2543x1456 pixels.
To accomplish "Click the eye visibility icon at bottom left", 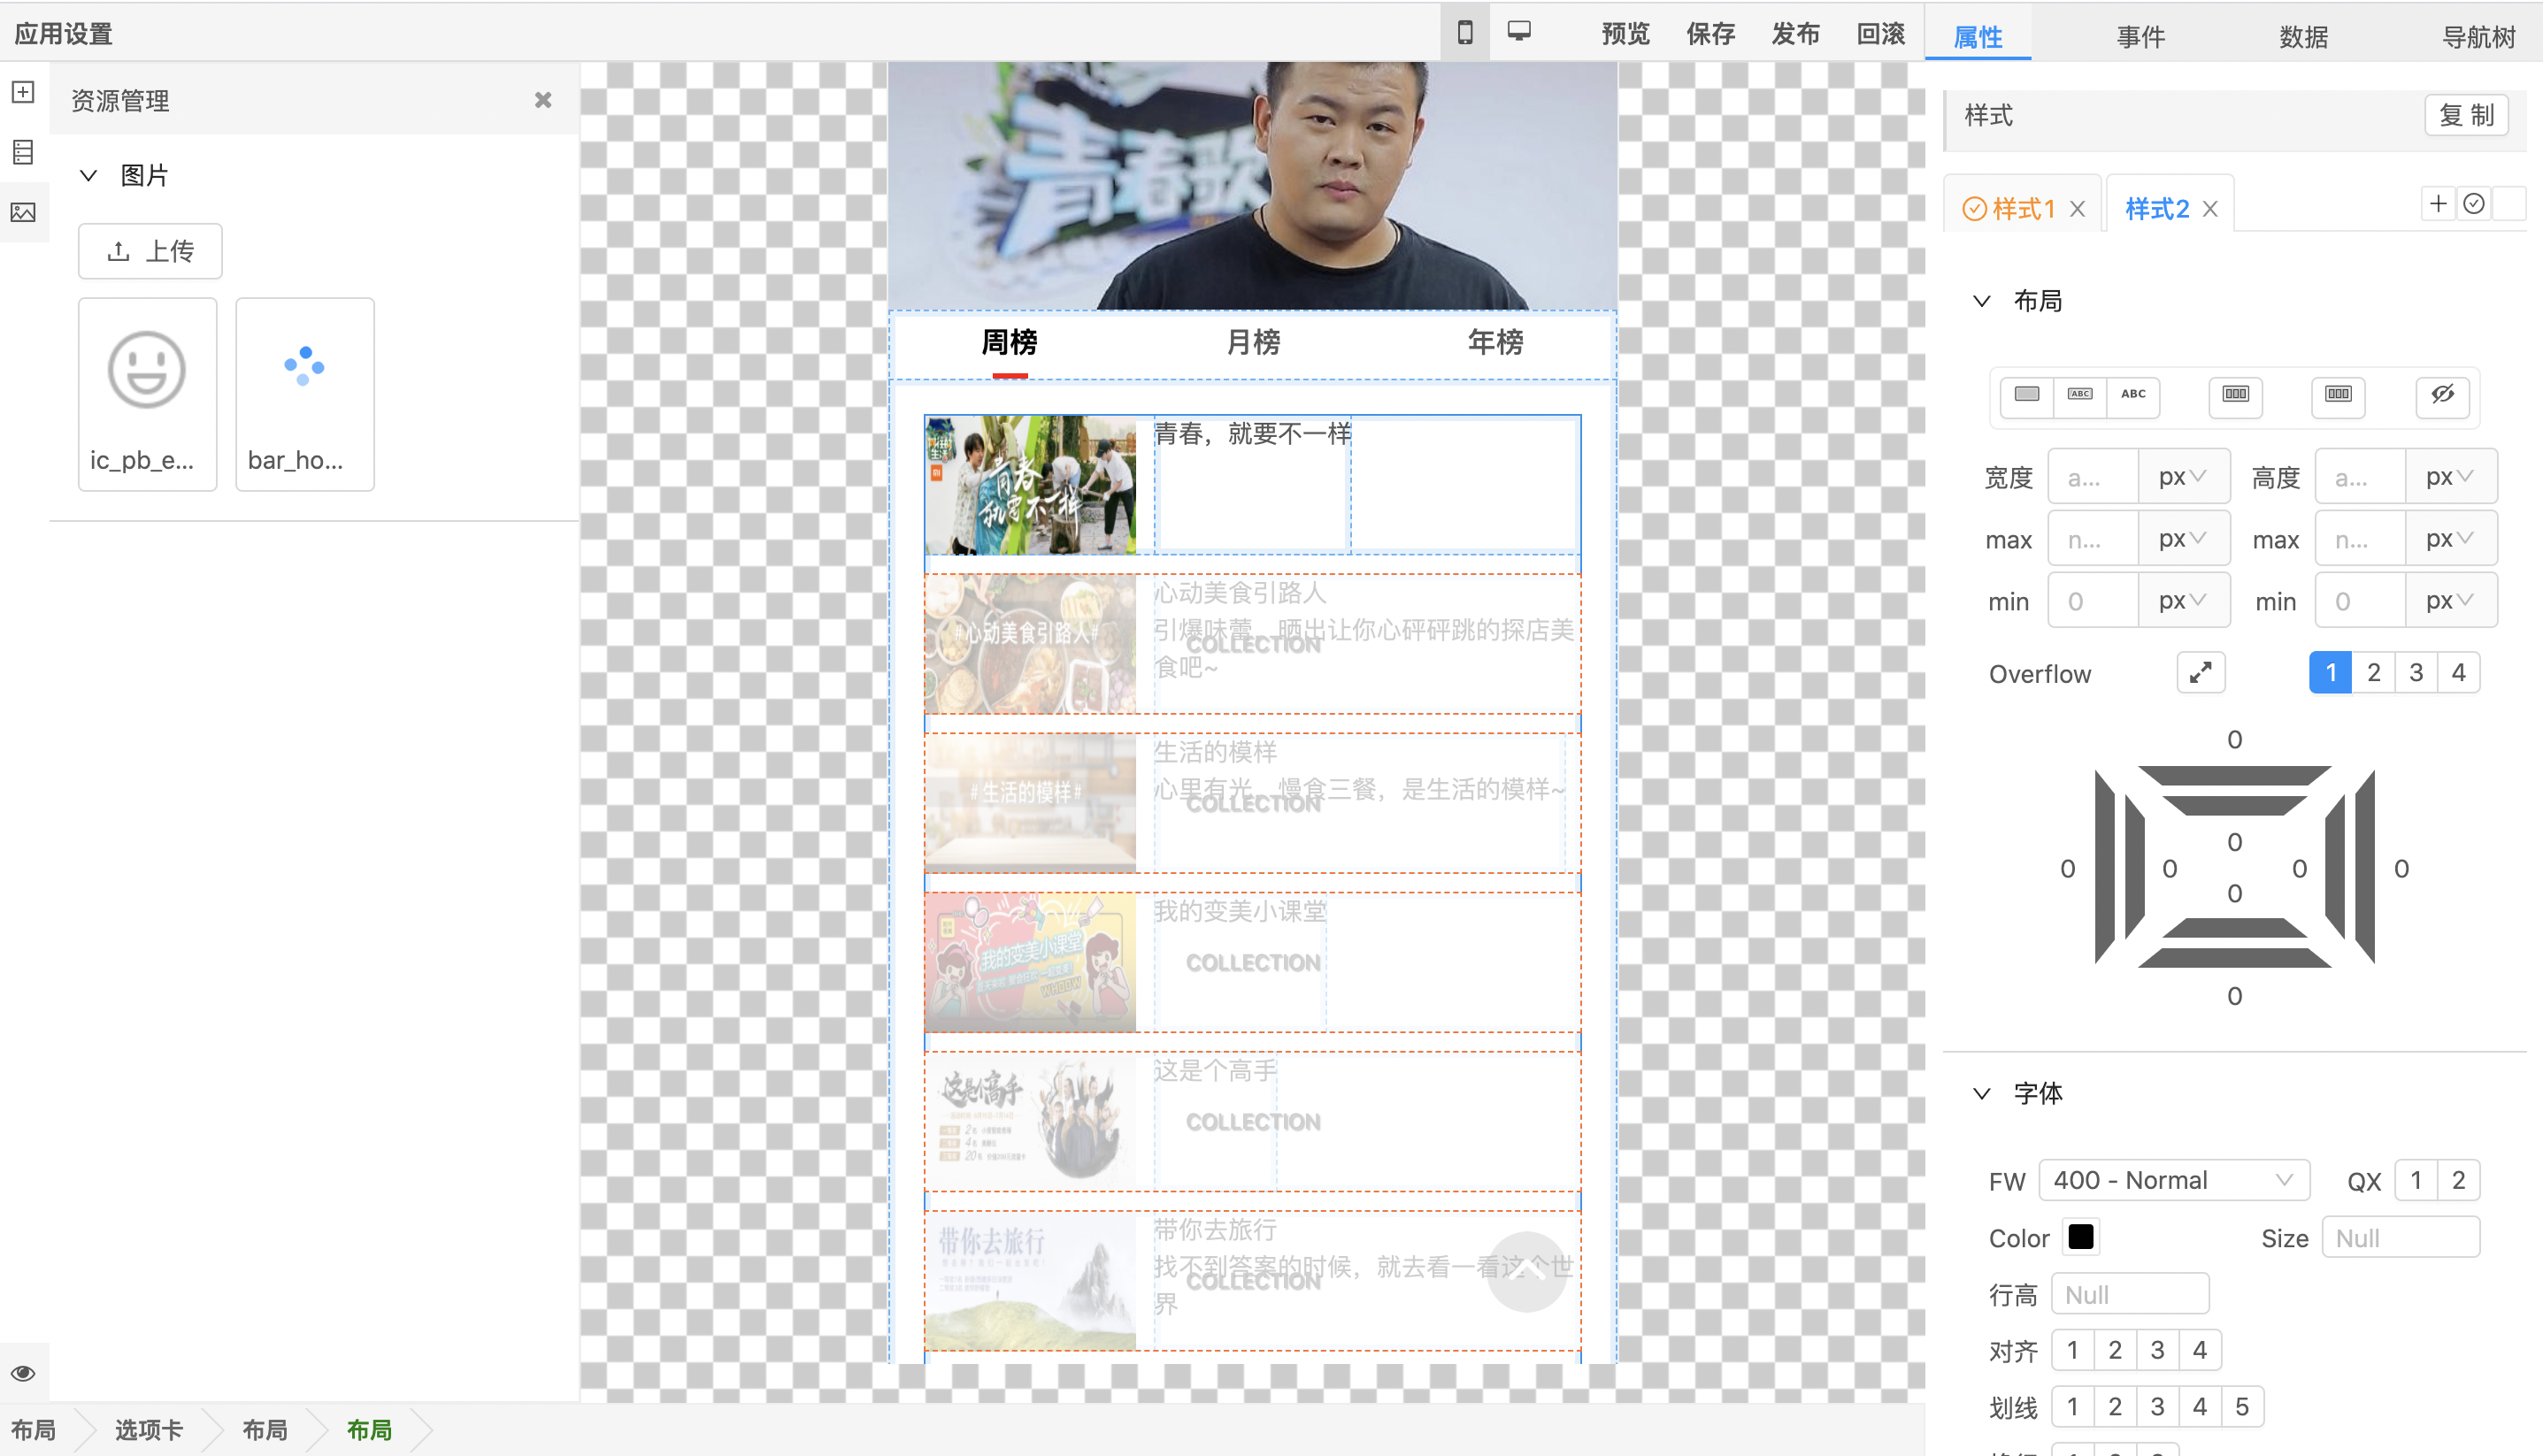I will 25,1372.
